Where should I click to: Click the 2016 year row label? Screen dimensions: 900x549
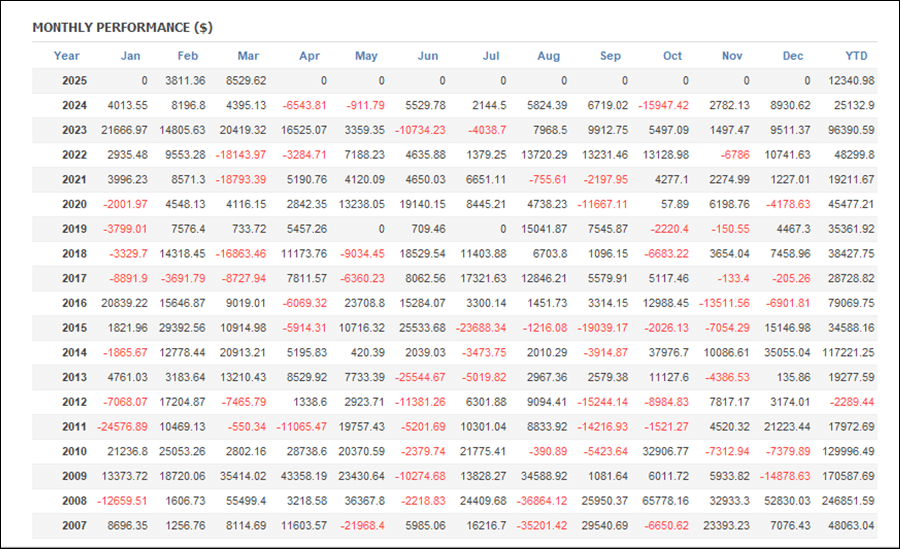(x=75, y=303)
